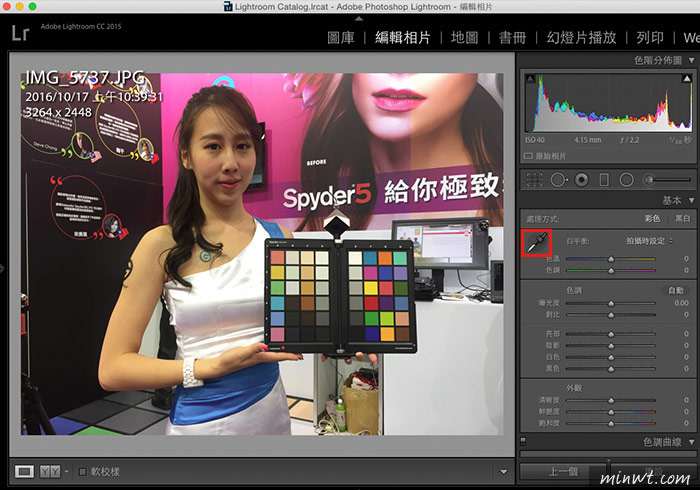Switch to 書冊 Book module
The height and width of the screenshot is (490, 700).
coord(512,37)
